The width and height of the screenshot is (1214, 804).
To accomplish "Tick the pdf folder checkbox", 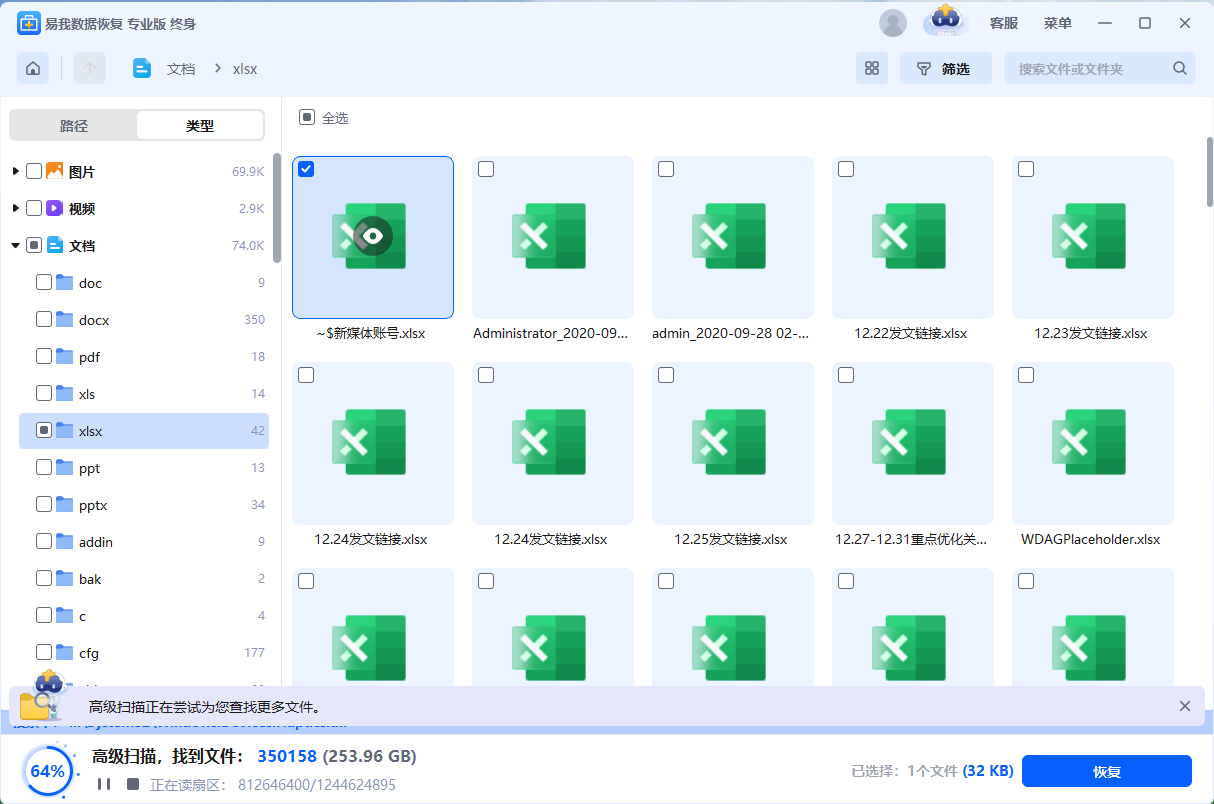I will (x=44, y=357).
